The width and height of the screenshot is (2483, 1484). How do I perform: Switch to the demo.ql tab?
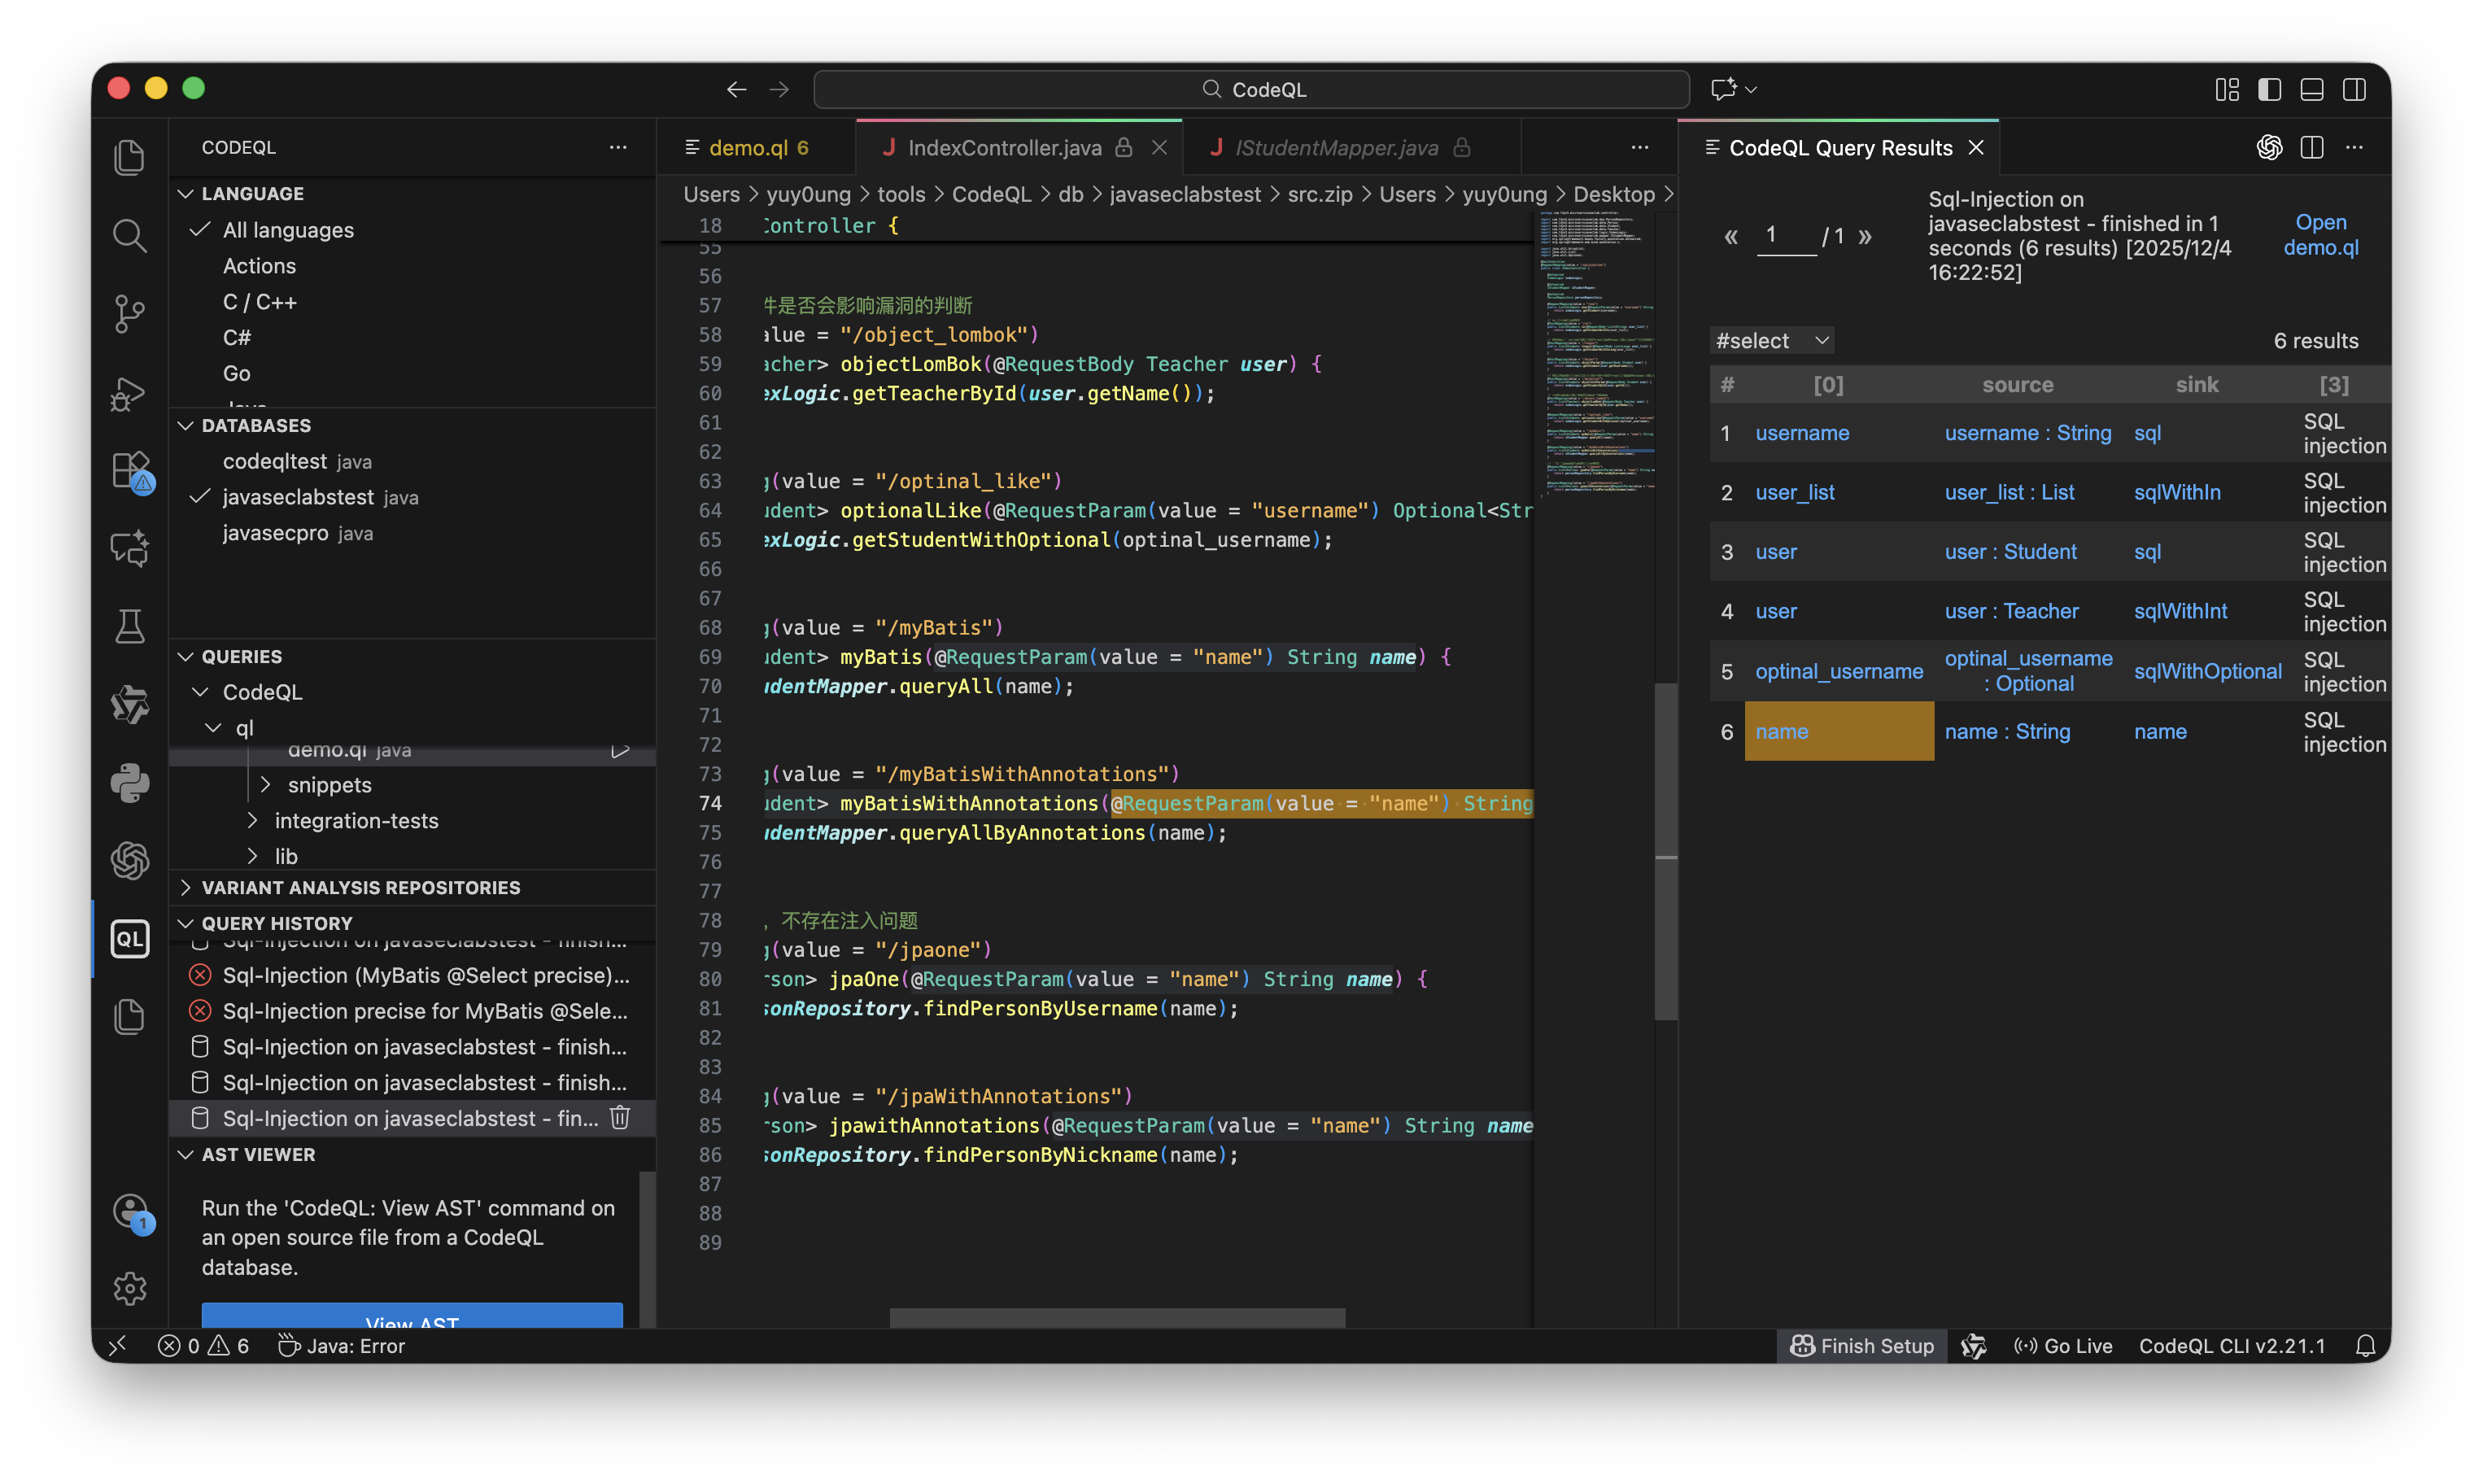[x=748, y=148]
